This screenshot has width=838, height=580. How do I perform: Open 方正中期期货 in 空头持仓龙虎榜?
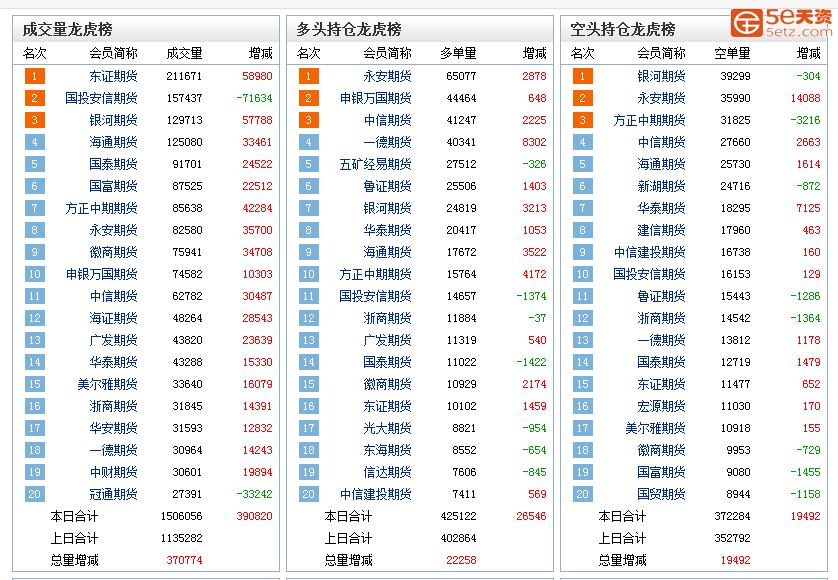pyautogui.click(x=649, y=120)
